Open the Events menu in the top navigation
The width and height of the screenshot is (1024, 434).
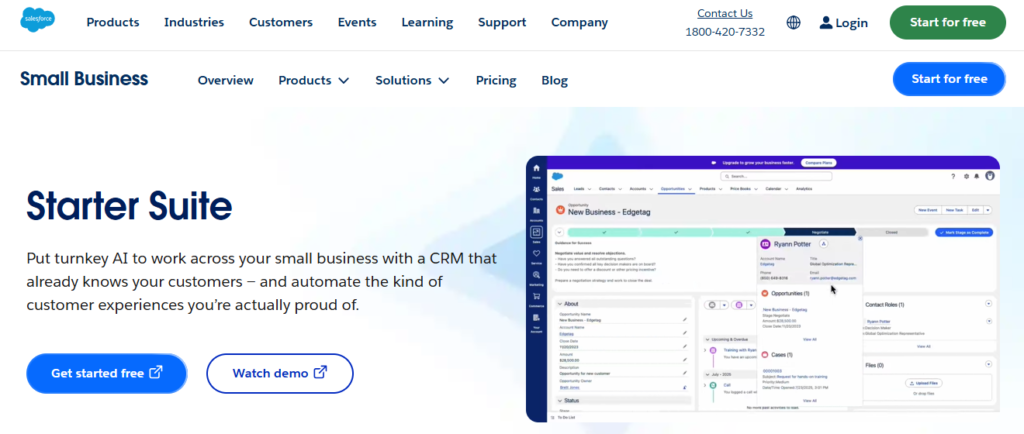point(357,22)
